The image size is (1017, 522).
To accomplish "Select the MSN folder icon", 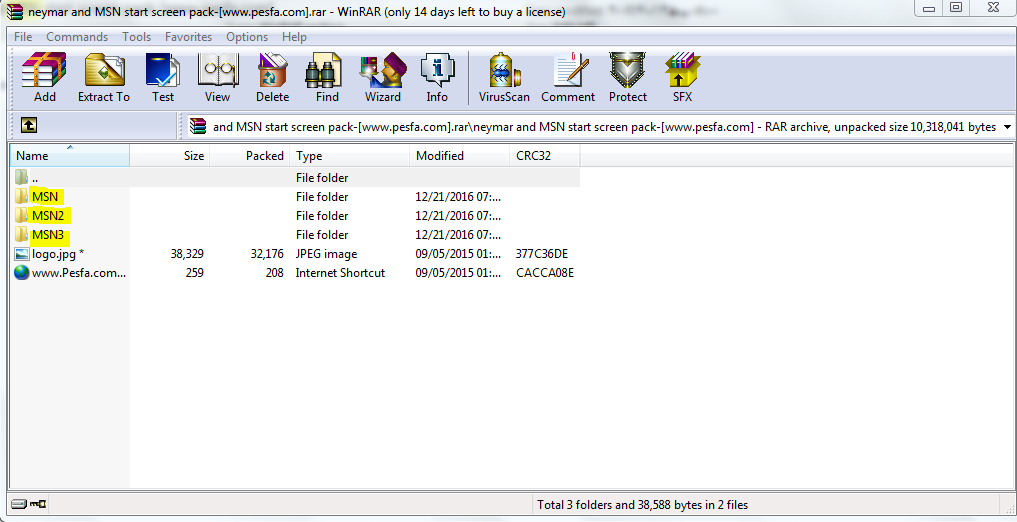I will [x=21, y=196].
